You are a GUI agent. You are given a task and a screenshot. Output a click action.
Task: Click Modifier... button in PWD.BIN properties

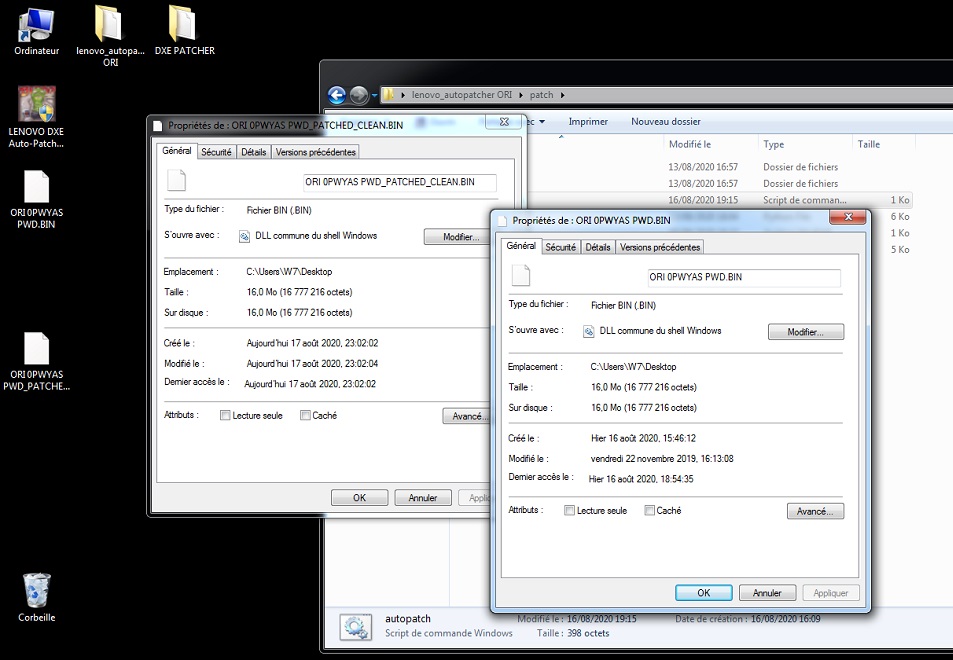(x=805, y=332)
